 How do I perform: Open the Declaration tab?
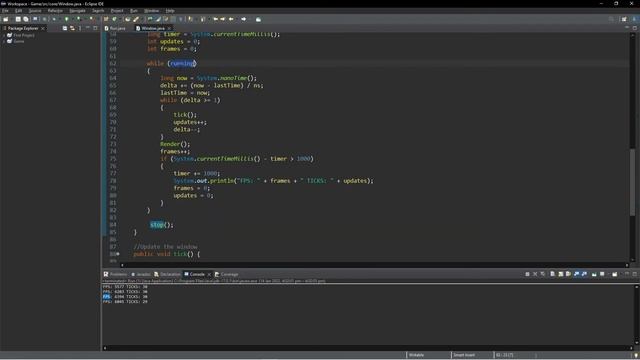point(167,274)
